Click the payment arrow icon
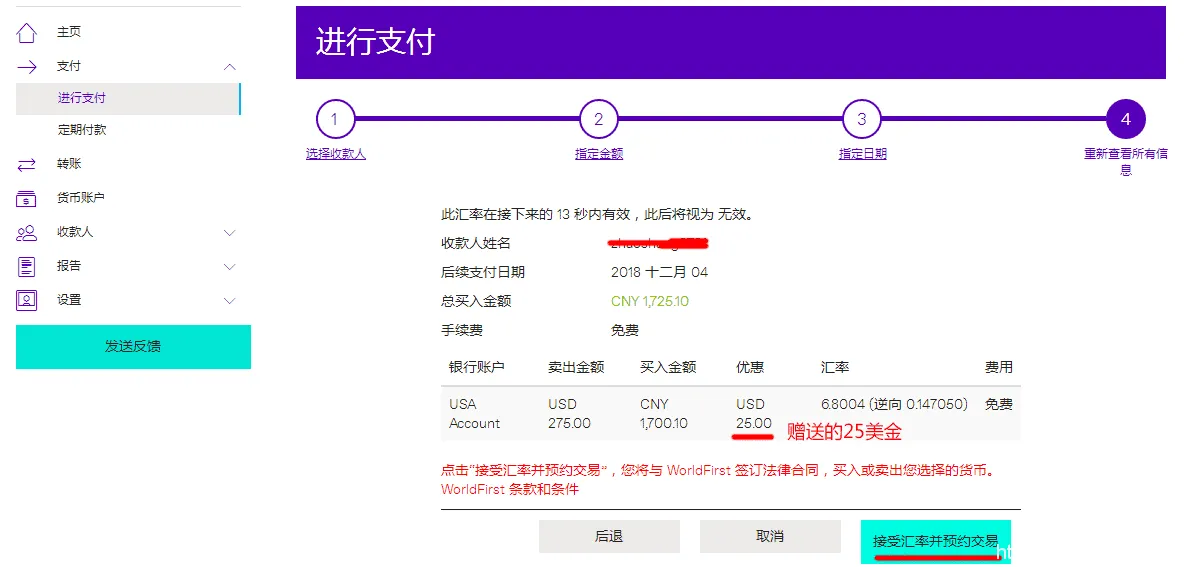Viewport: 1187px width, 567px height. click(x=26, y=67)
